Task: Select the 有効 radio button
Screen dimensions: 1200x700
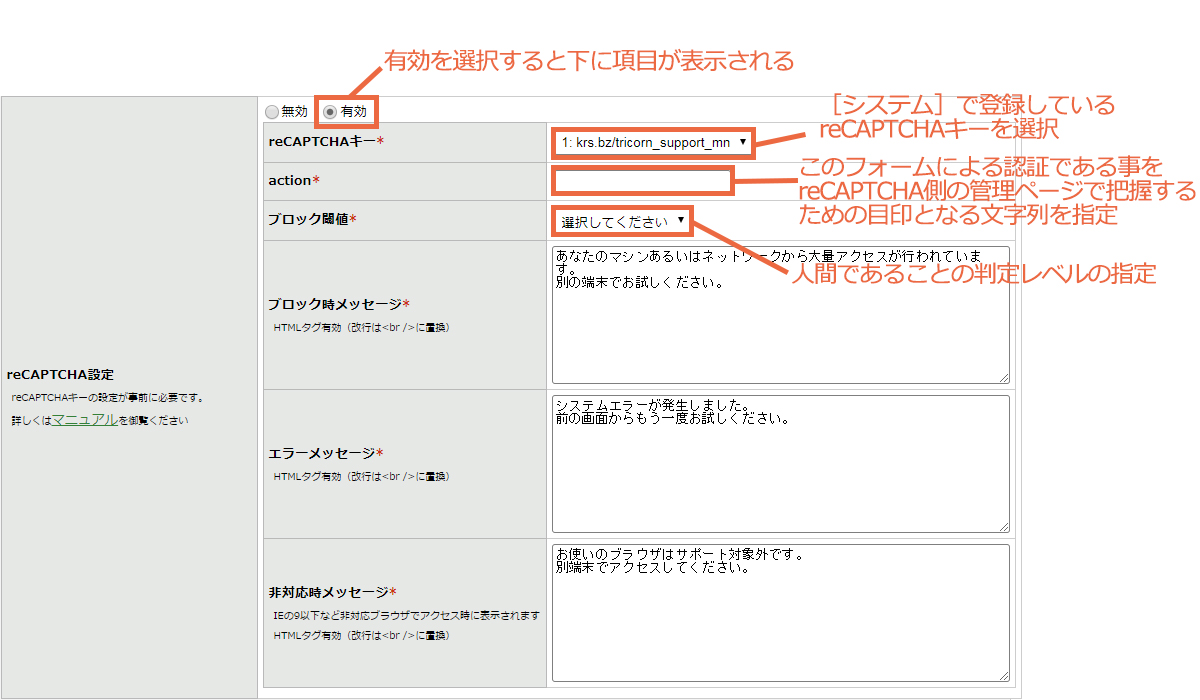Action: coord(330,112)
